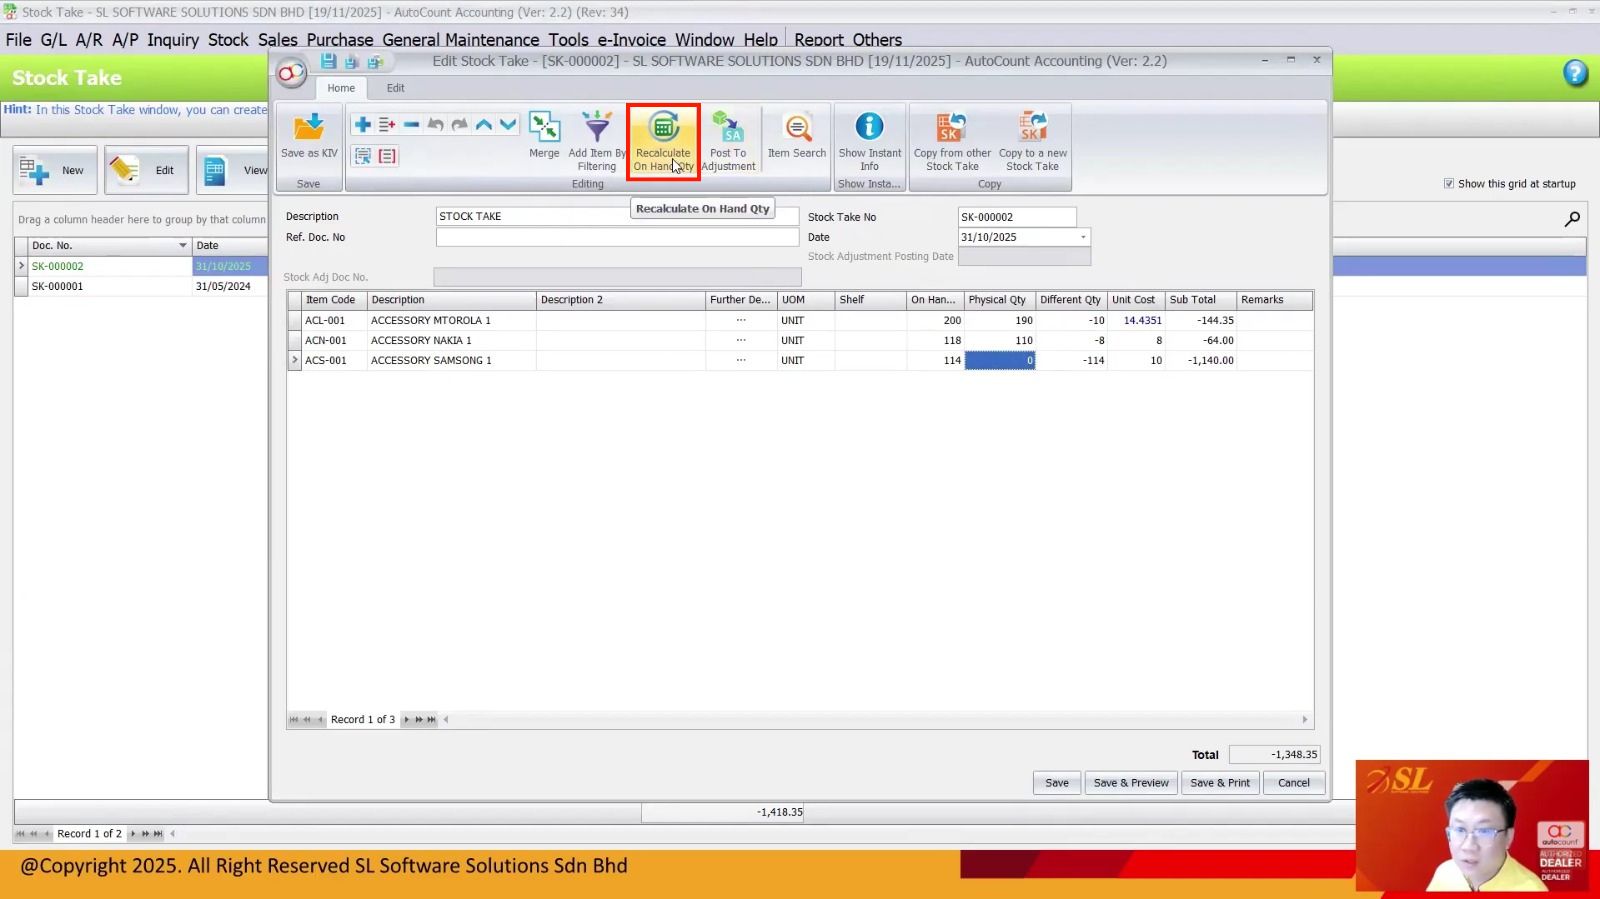Go to next record in Stock Take list
The height and width of the screenshot is (899, 1600).
click(x=133, y=834)
